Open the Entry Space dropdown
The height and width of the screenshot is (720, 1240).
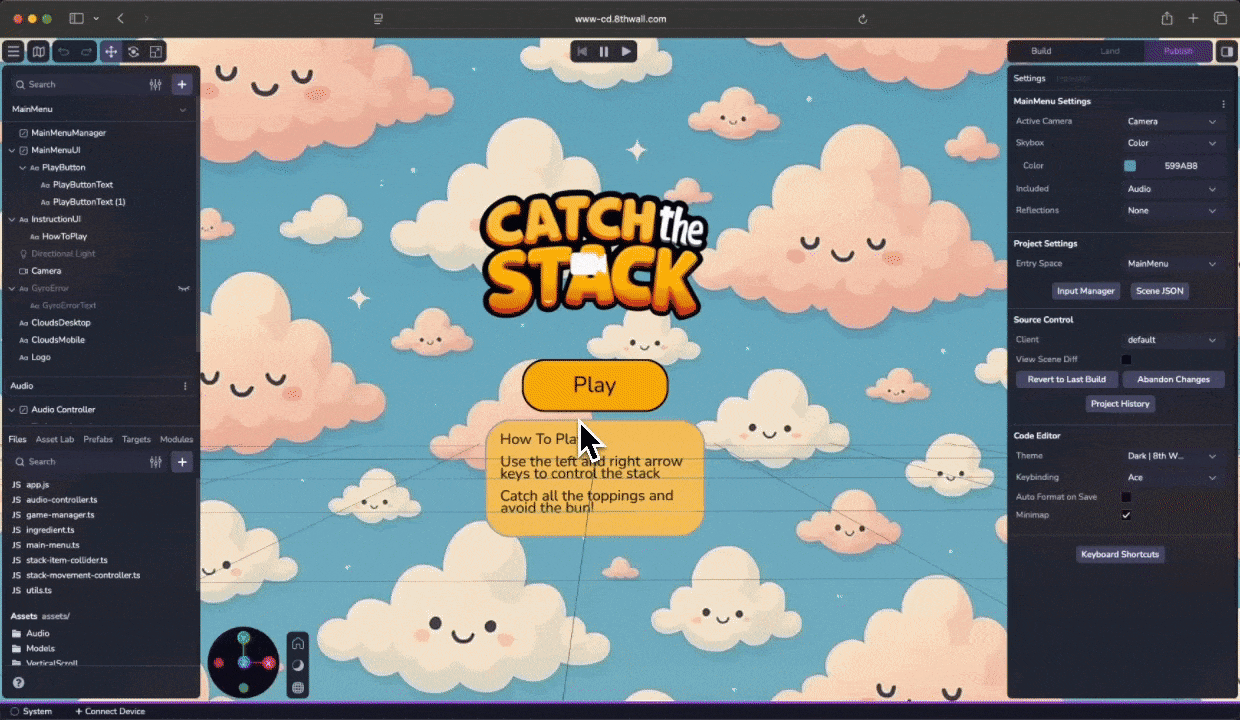pyautogui.click(x=1171, y=264)
